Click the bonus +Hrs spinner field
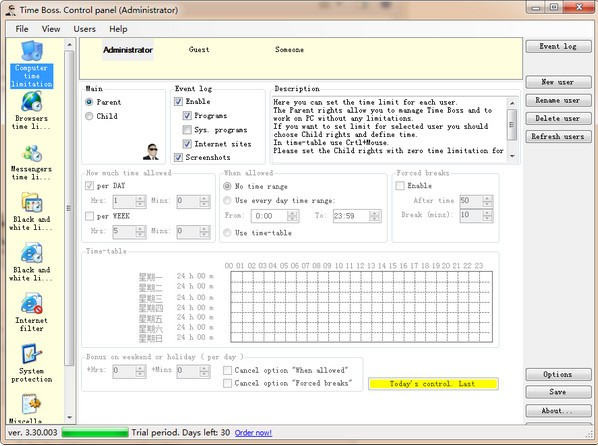The width and height of the screenshot is (598, 446). click(129, 371)
